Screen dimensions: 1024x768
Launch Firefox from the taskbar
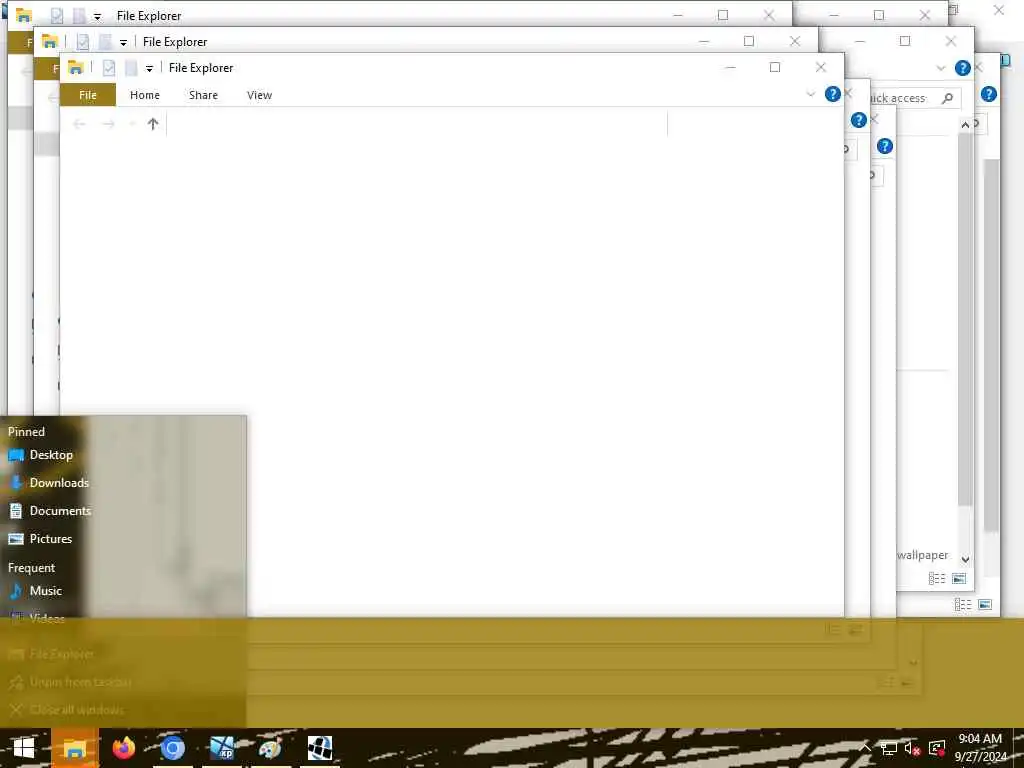tap(123, 748)
